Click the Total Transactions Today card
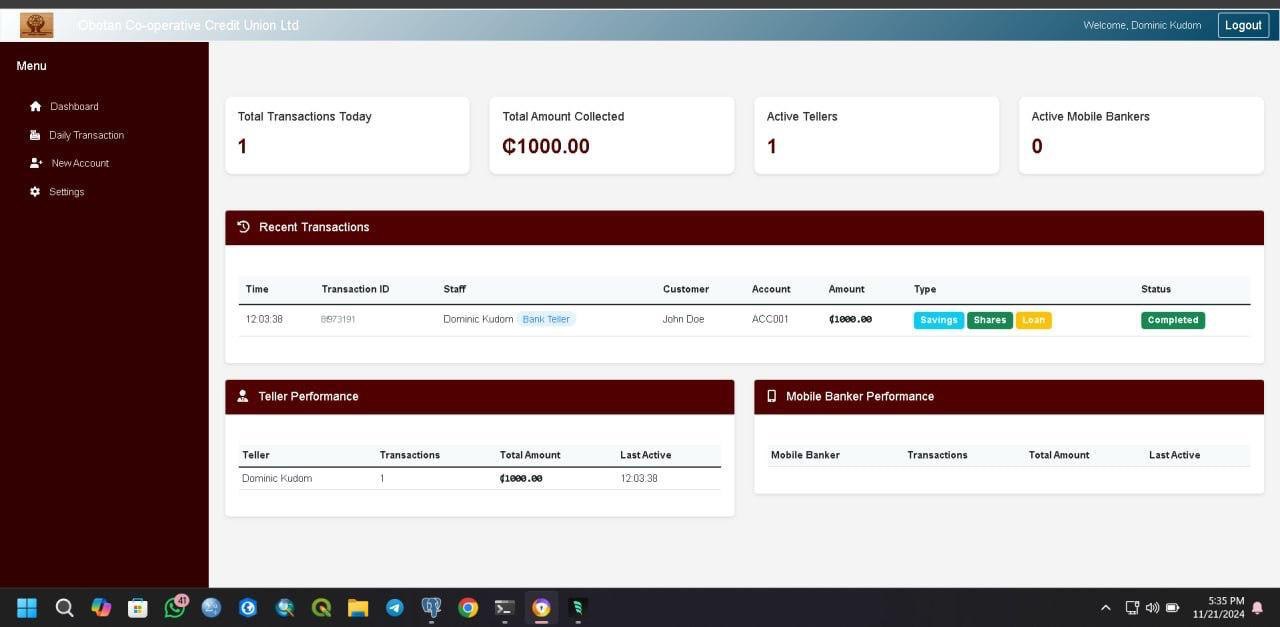 click(347, 135)
